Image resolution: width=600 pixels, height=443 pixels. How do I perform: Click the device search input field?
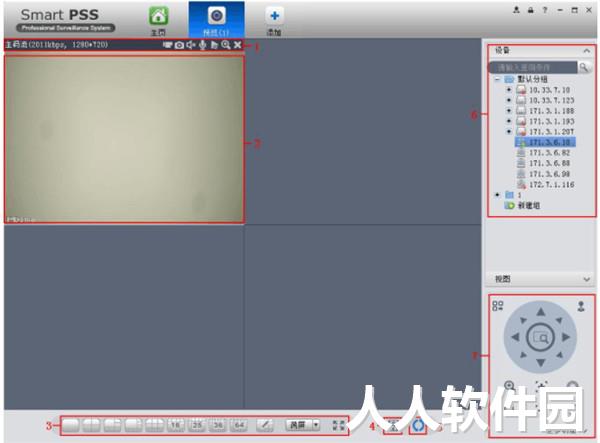click(x=533, y=67)
